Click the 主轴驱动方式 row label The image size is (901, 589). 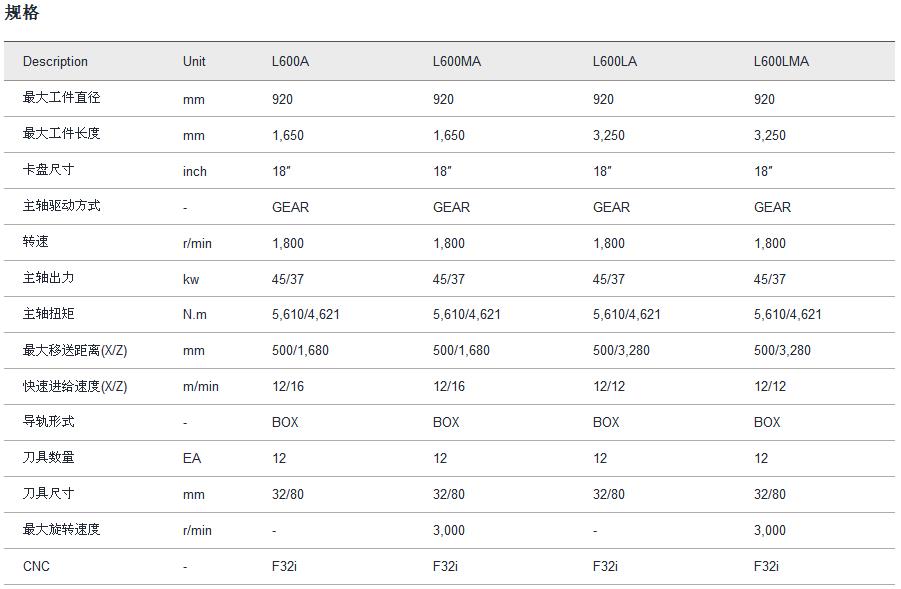[61, 206]
